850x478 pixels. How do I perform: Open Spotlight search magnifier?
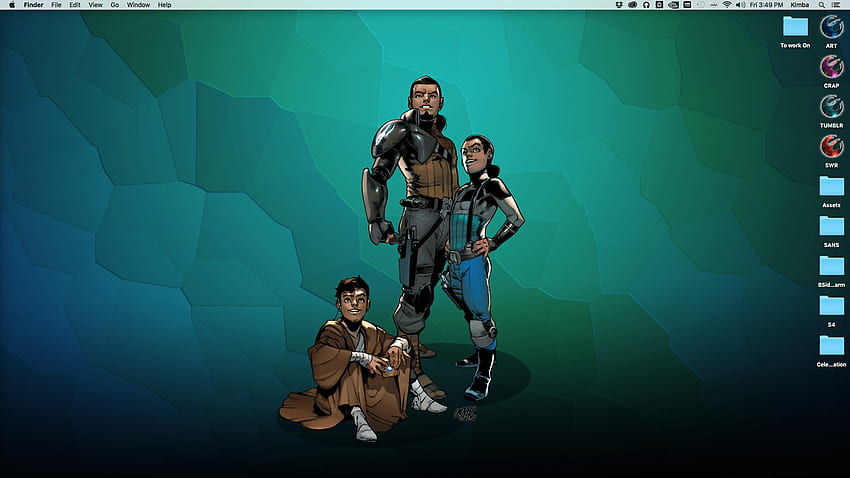tap(822, 5)
